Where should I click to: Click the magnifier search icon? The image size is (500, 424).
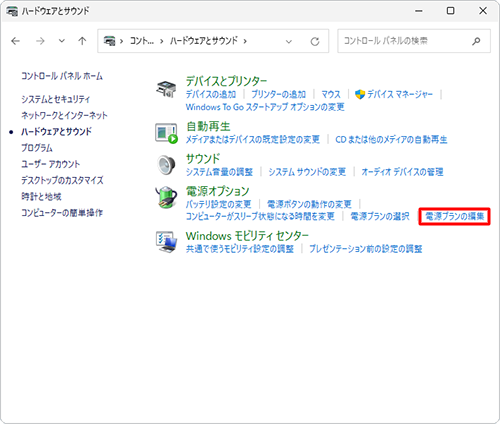(x=476, y=41)
